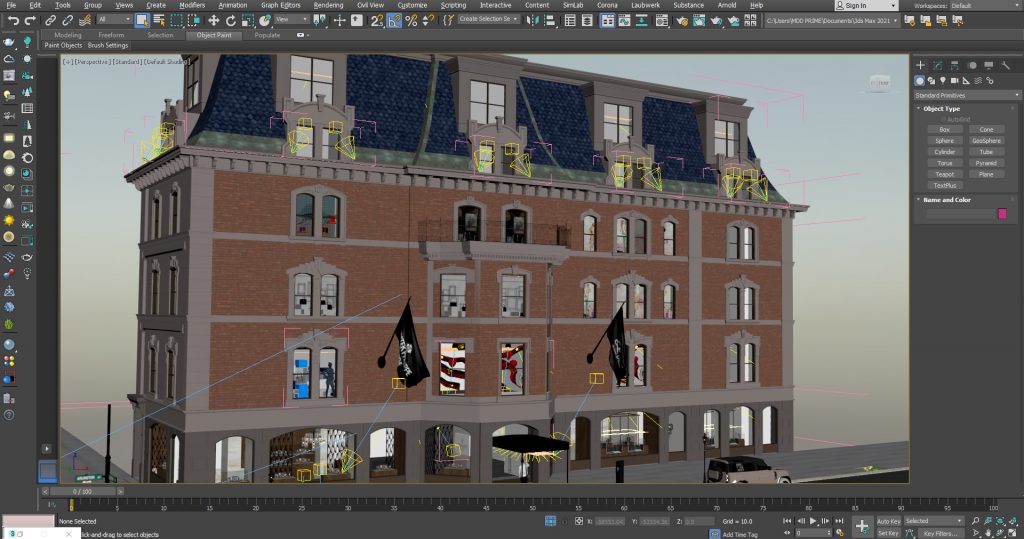Click the Teapot primitive button
Viewport: 1024px width, 539px height.
click(944, 174)
